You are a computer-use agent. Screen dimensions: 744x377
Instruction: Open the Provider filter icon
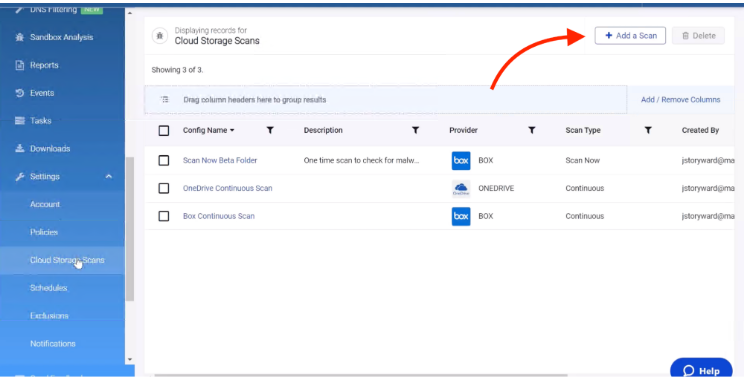click(532, 130)
